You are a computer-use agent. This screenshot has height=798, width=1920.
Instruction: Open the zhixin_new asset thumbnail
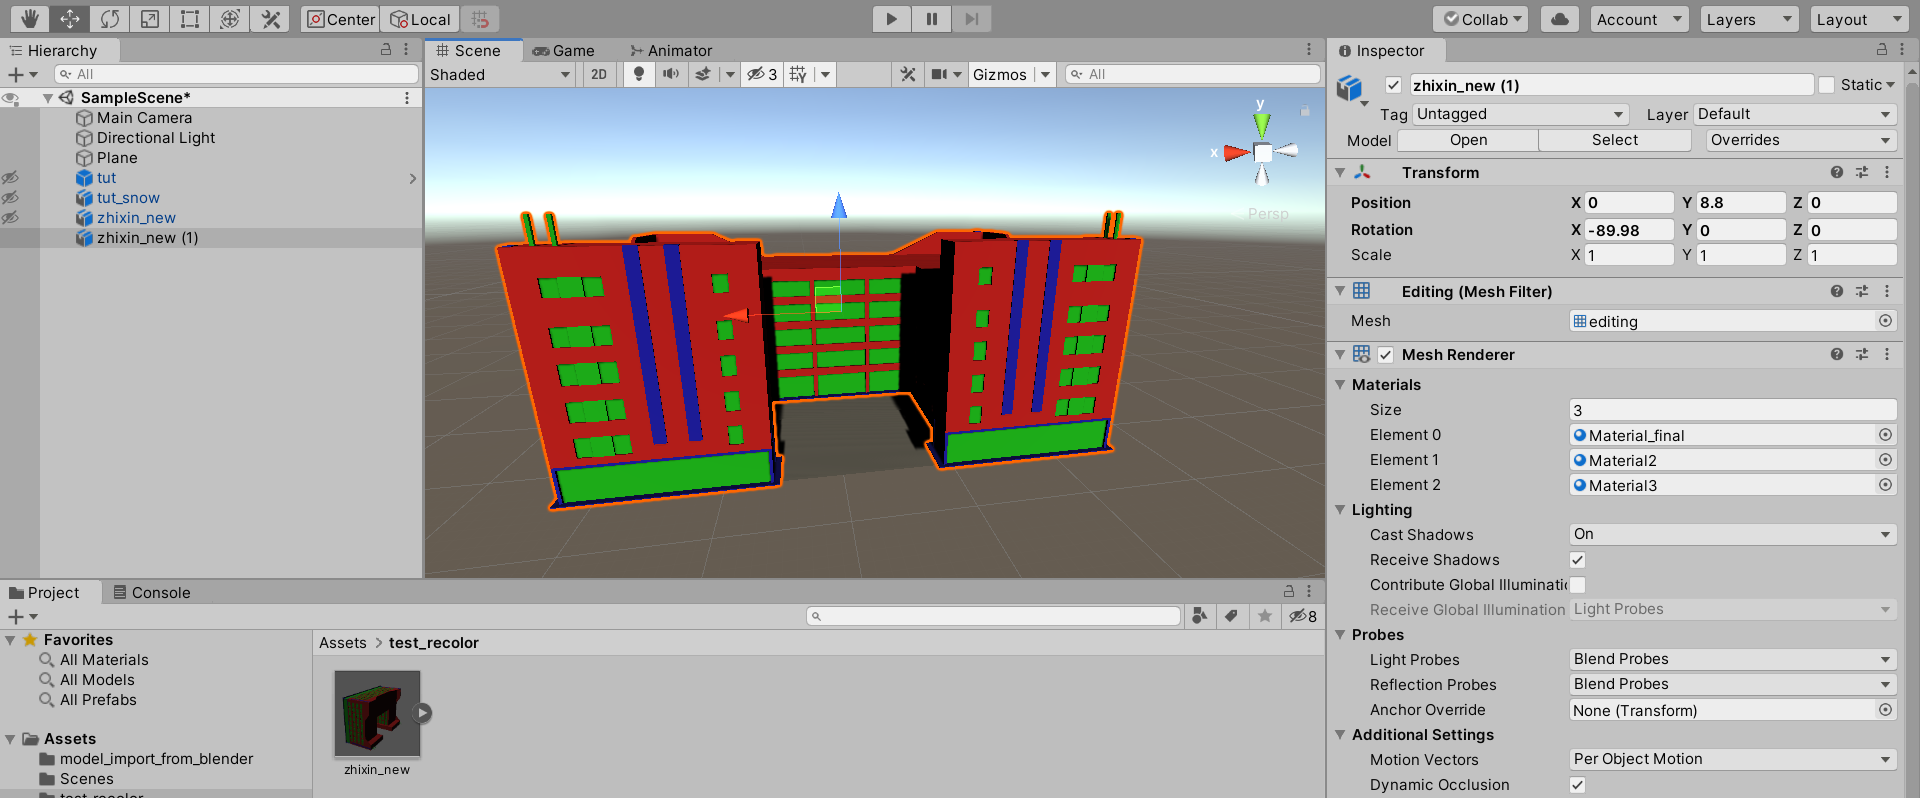coord(377,713)
